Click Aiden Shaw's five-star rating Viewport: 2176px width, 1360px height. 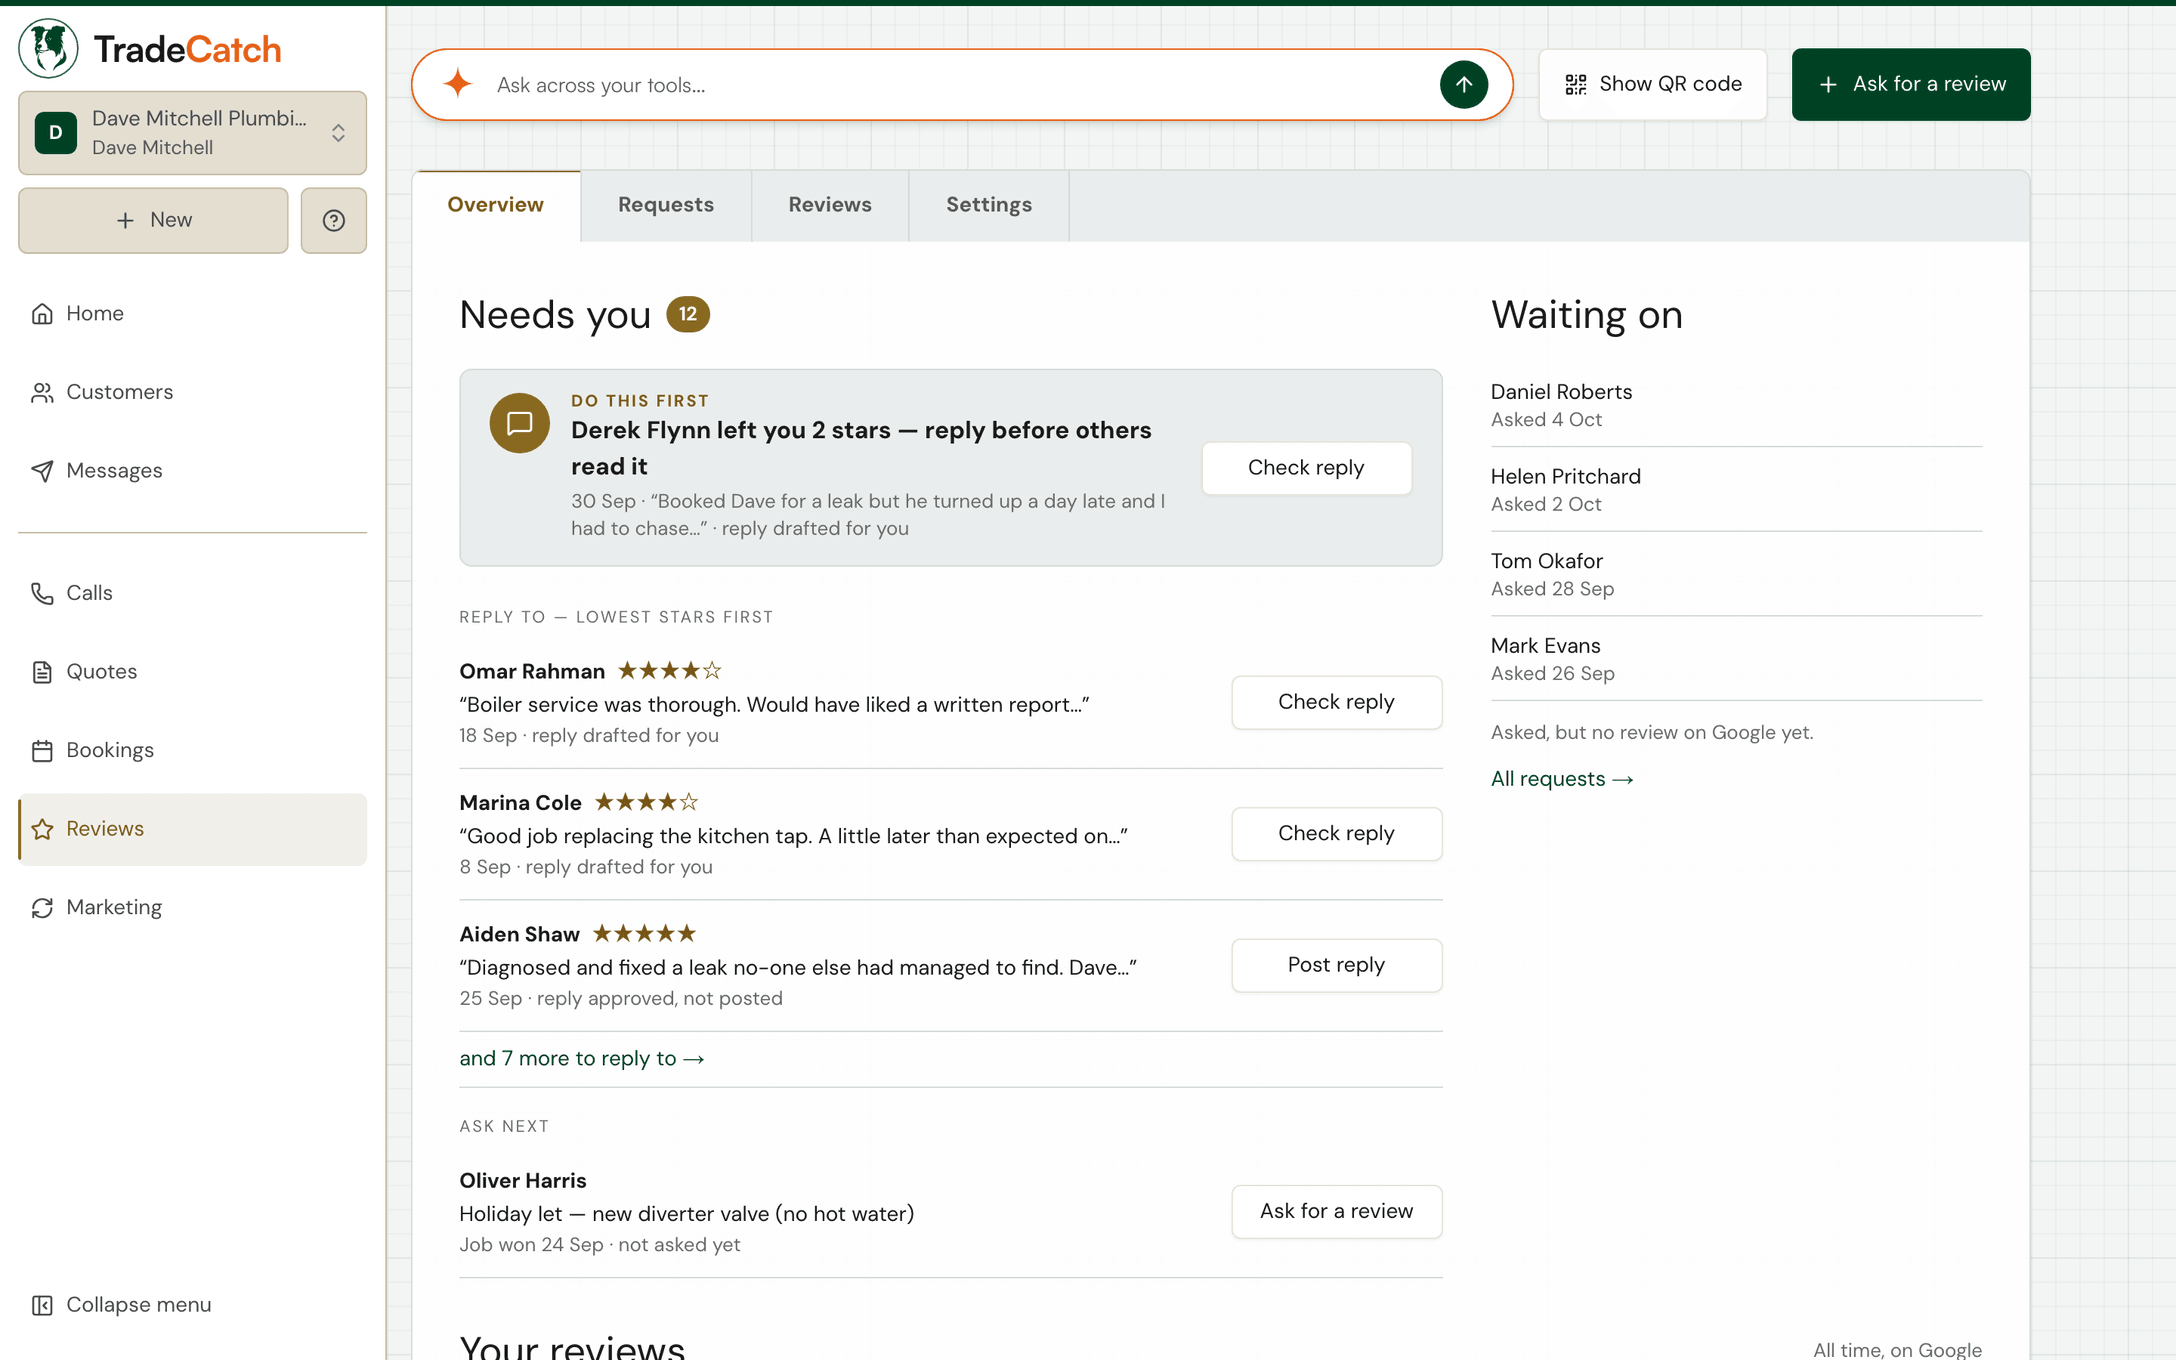645,934
